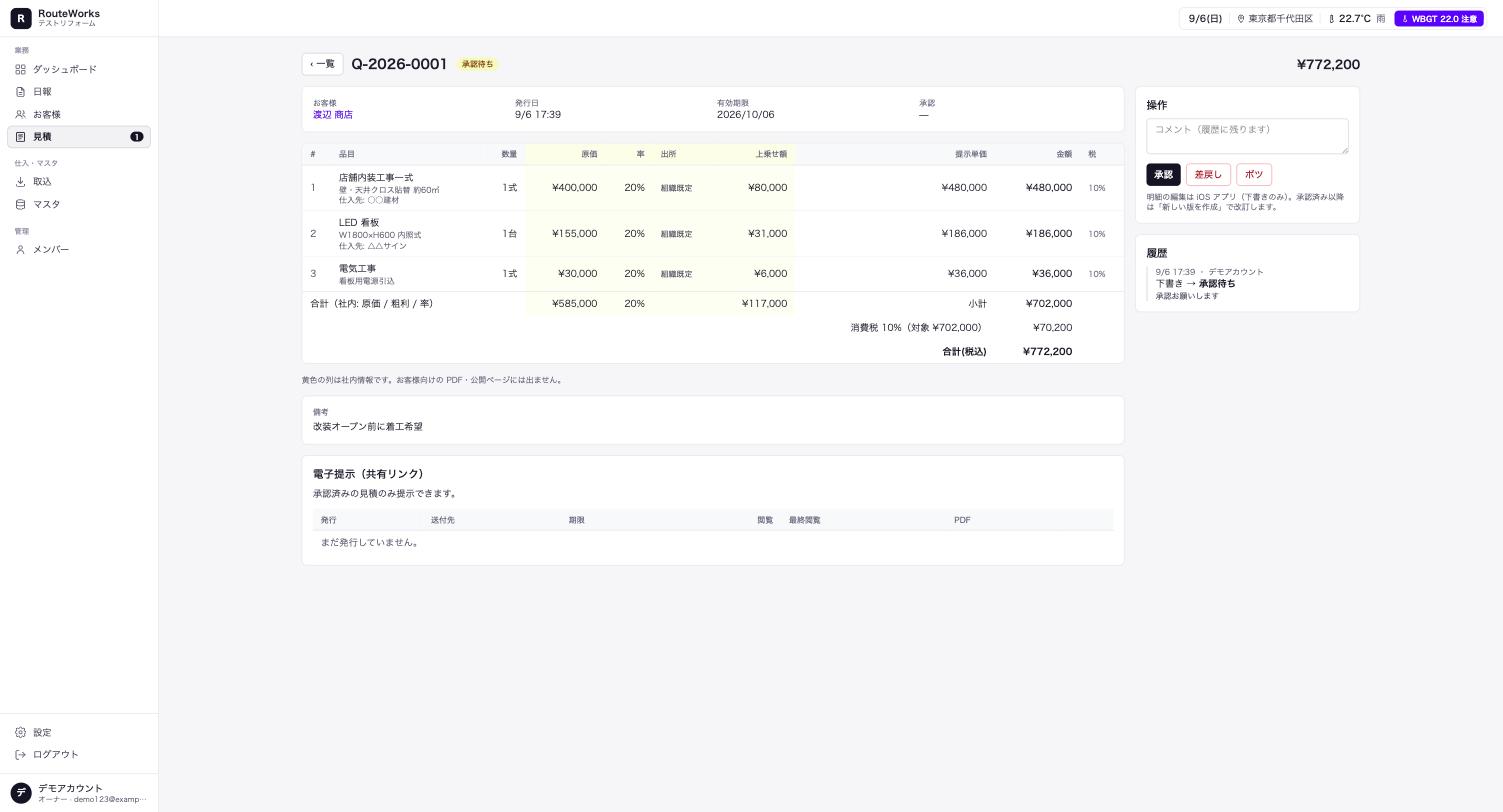Screen dimensions: 1503x812
Task: Click the Q-2026-0001 quote number heading
Action: pyautogui.click(x=399, y=64)
